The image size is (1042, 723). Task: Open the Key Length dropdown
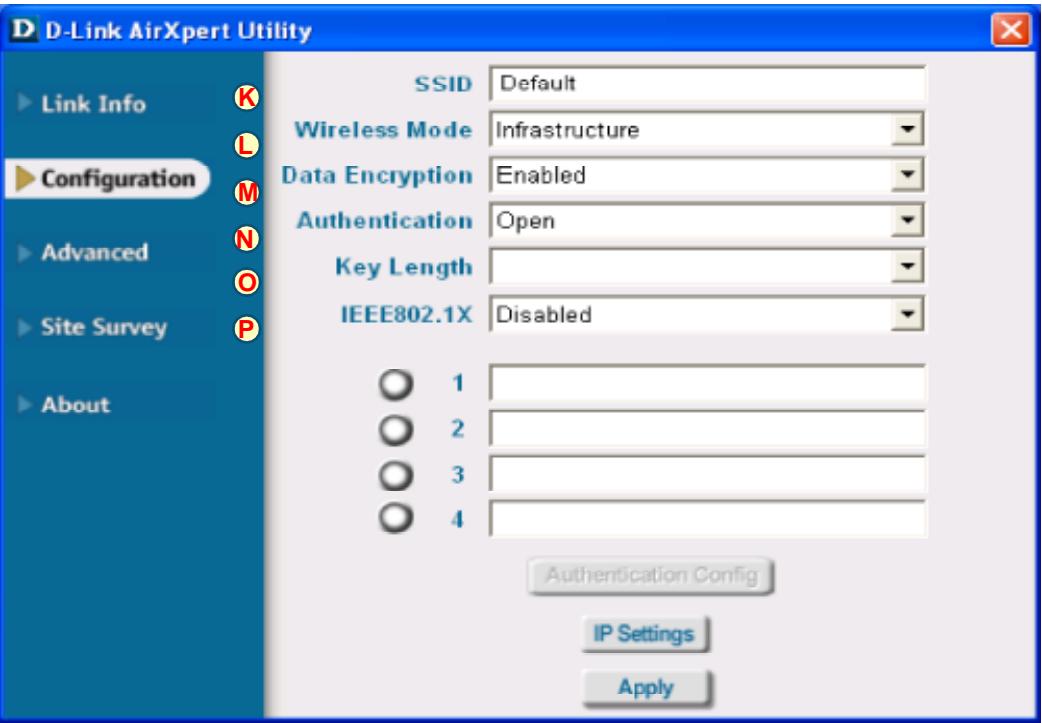point(907,267)
